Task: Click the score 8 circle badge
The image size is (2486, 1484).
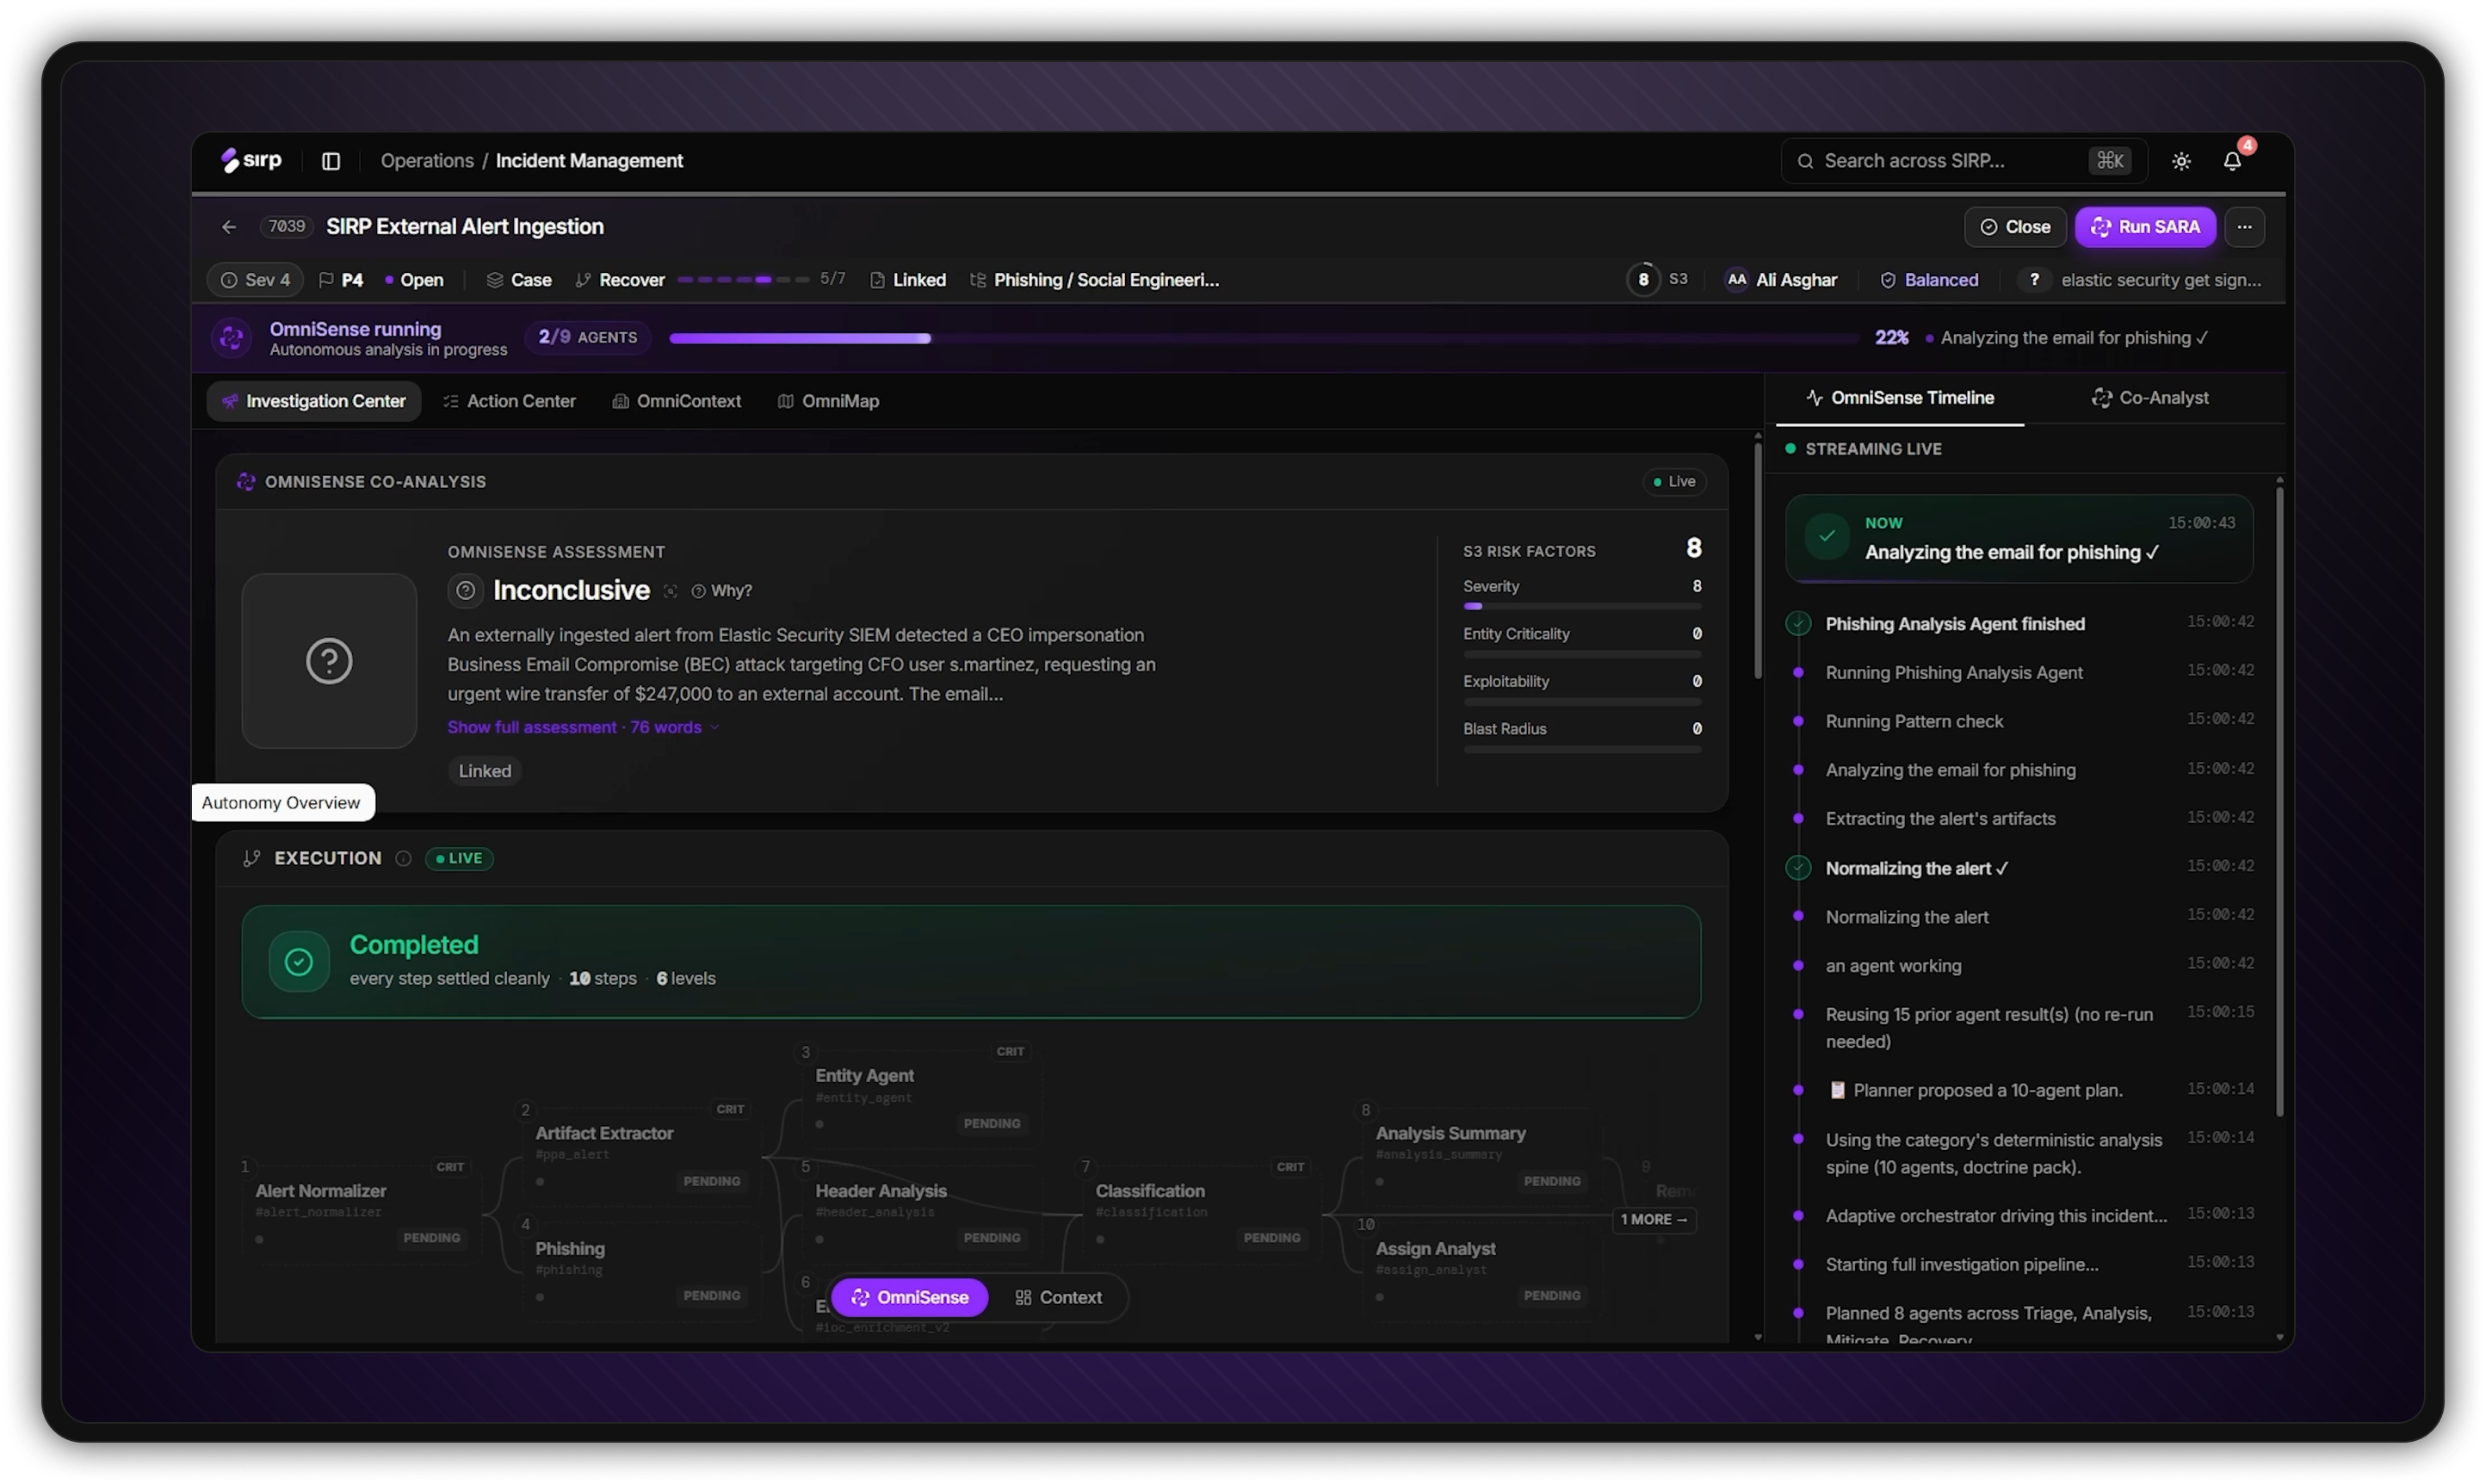Action: 1643,280
